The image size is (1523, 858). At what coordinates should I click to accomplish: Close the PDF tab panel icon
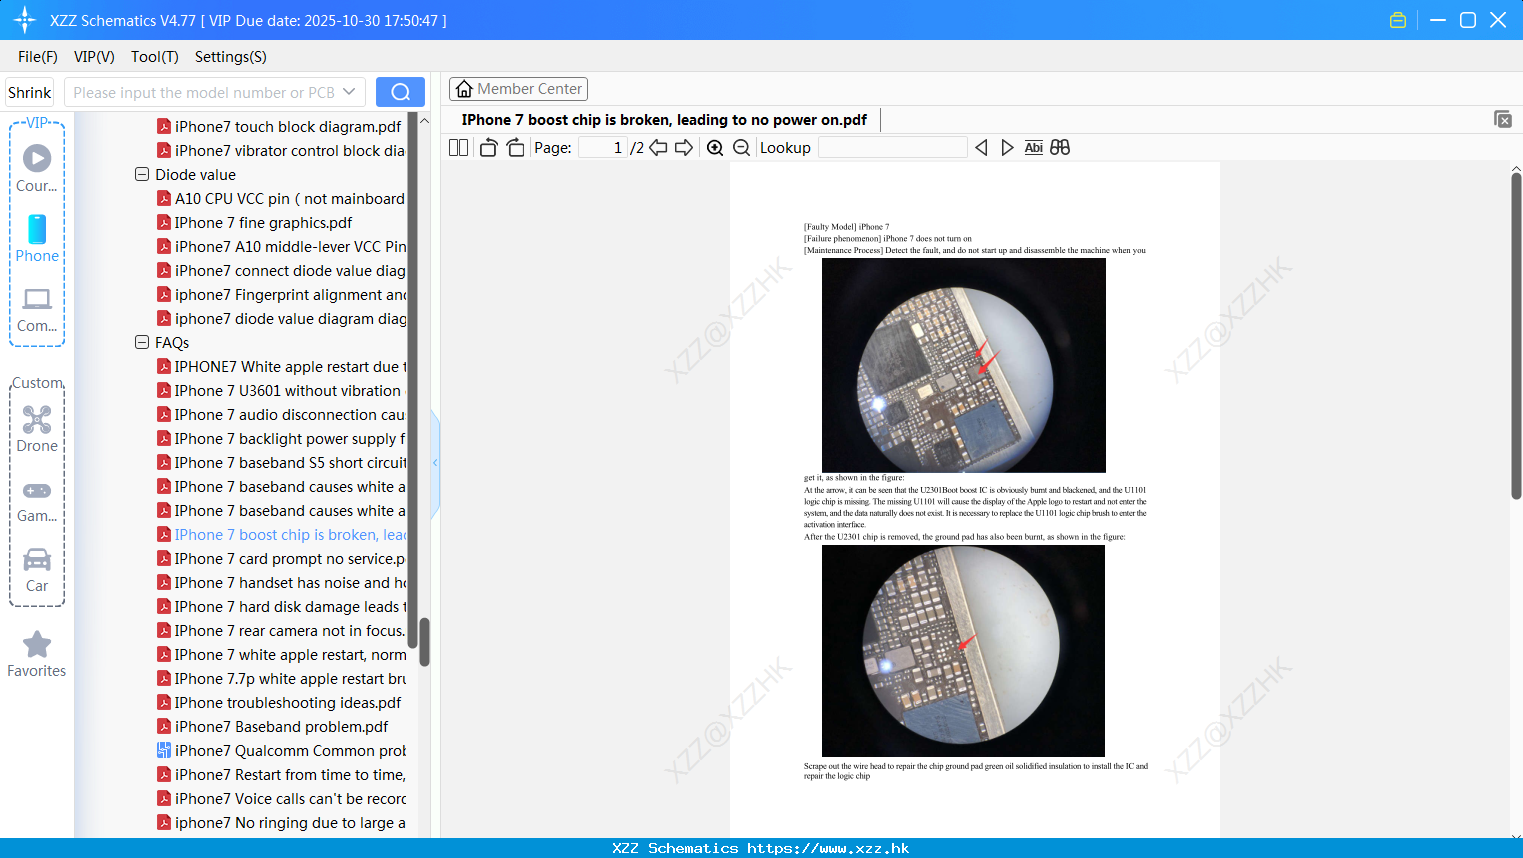point(1503,119)
